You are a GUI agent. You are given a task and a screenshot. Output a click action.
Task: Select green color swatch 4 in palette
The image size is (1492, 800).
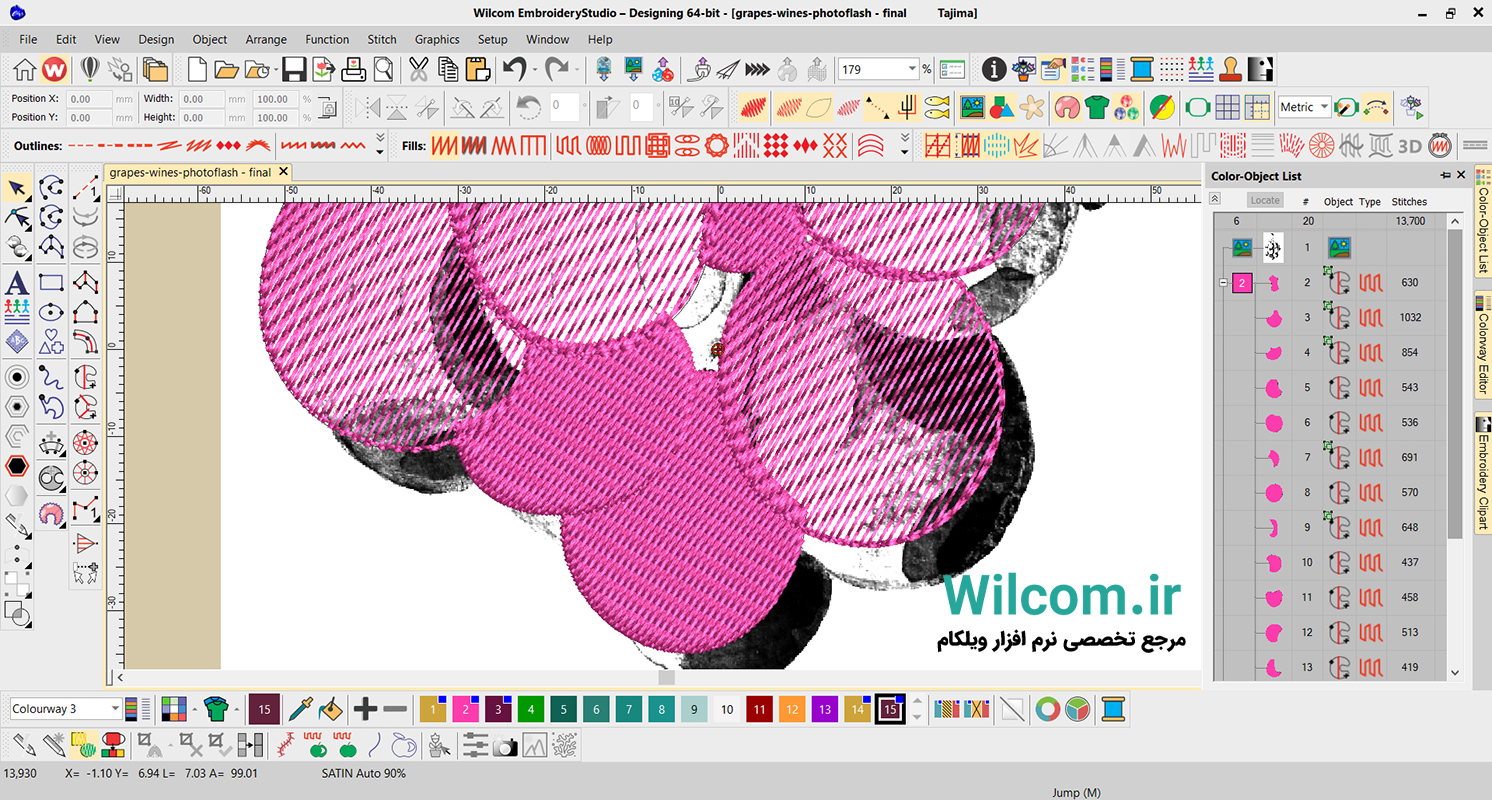coord(531,709)
